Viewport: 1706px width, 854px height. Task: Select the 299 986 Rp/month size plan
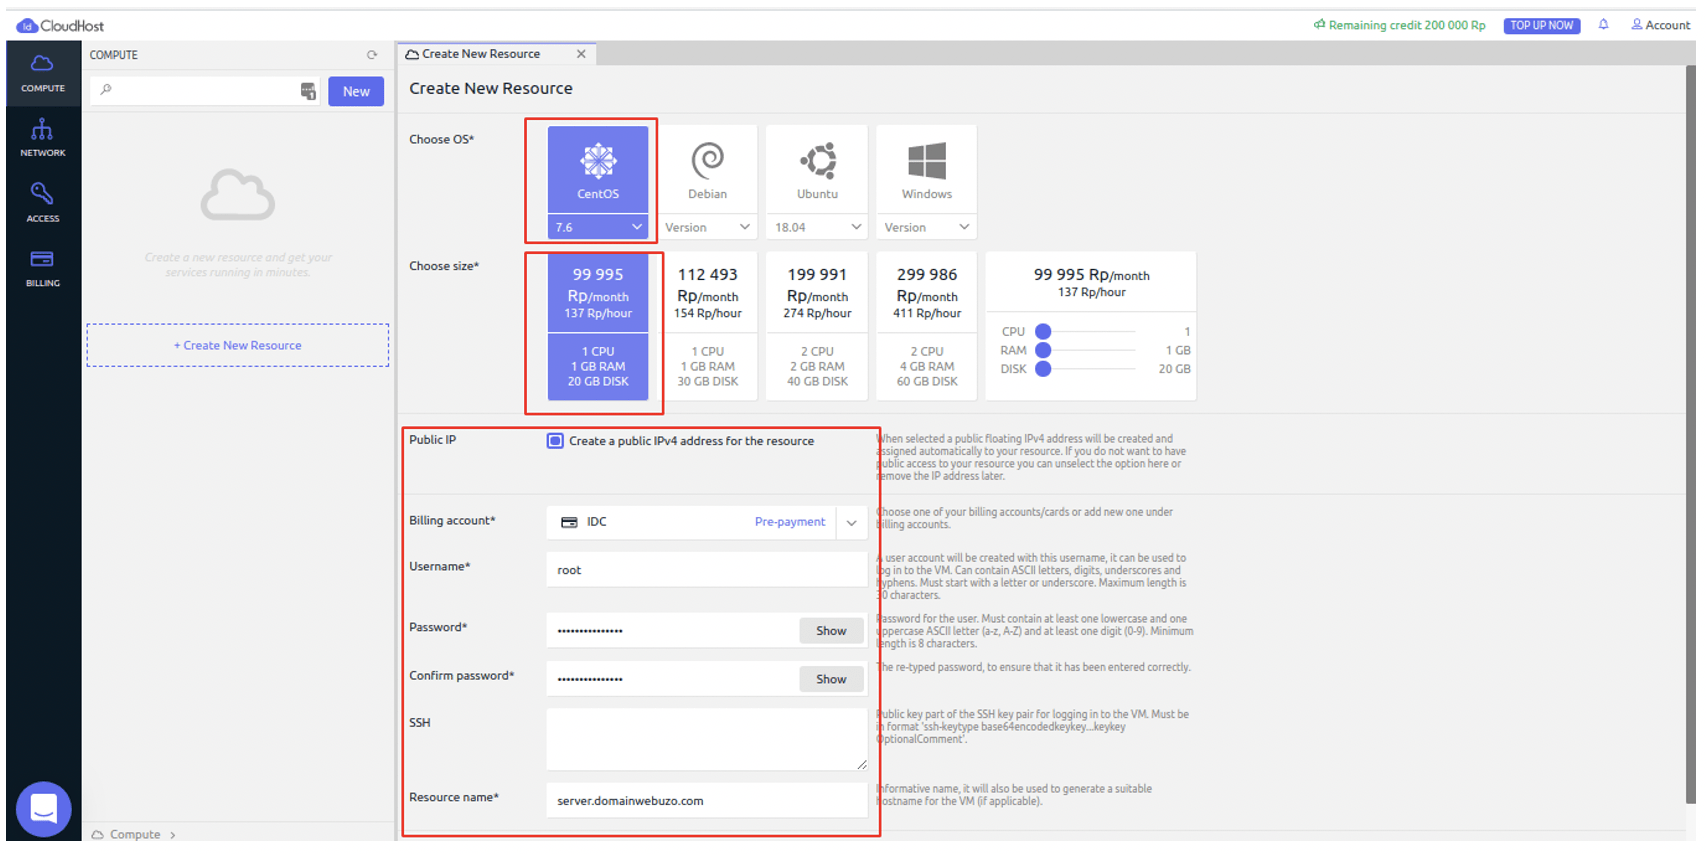[927, 326]
